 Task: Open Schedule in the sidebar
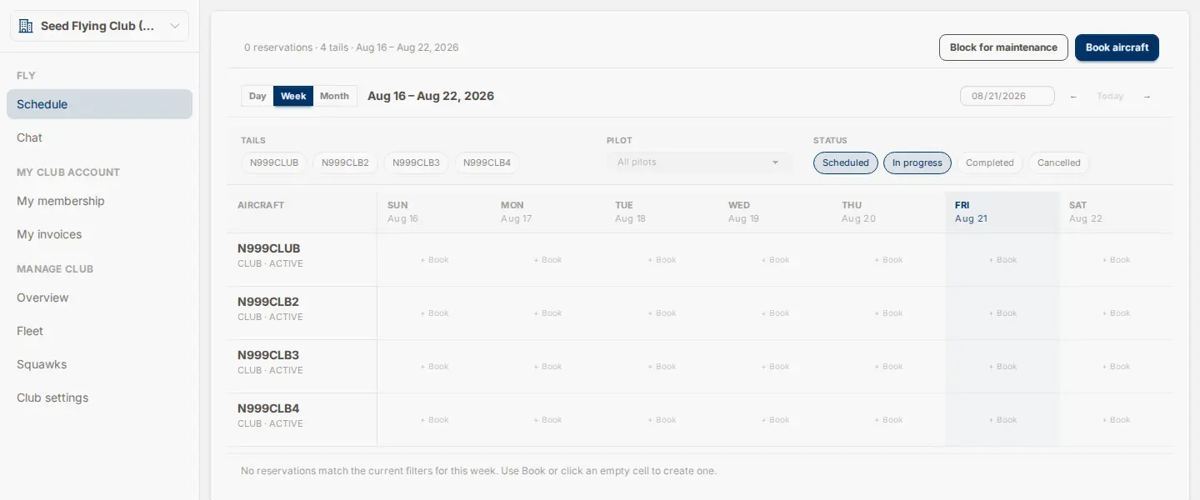tap(99, 104)
